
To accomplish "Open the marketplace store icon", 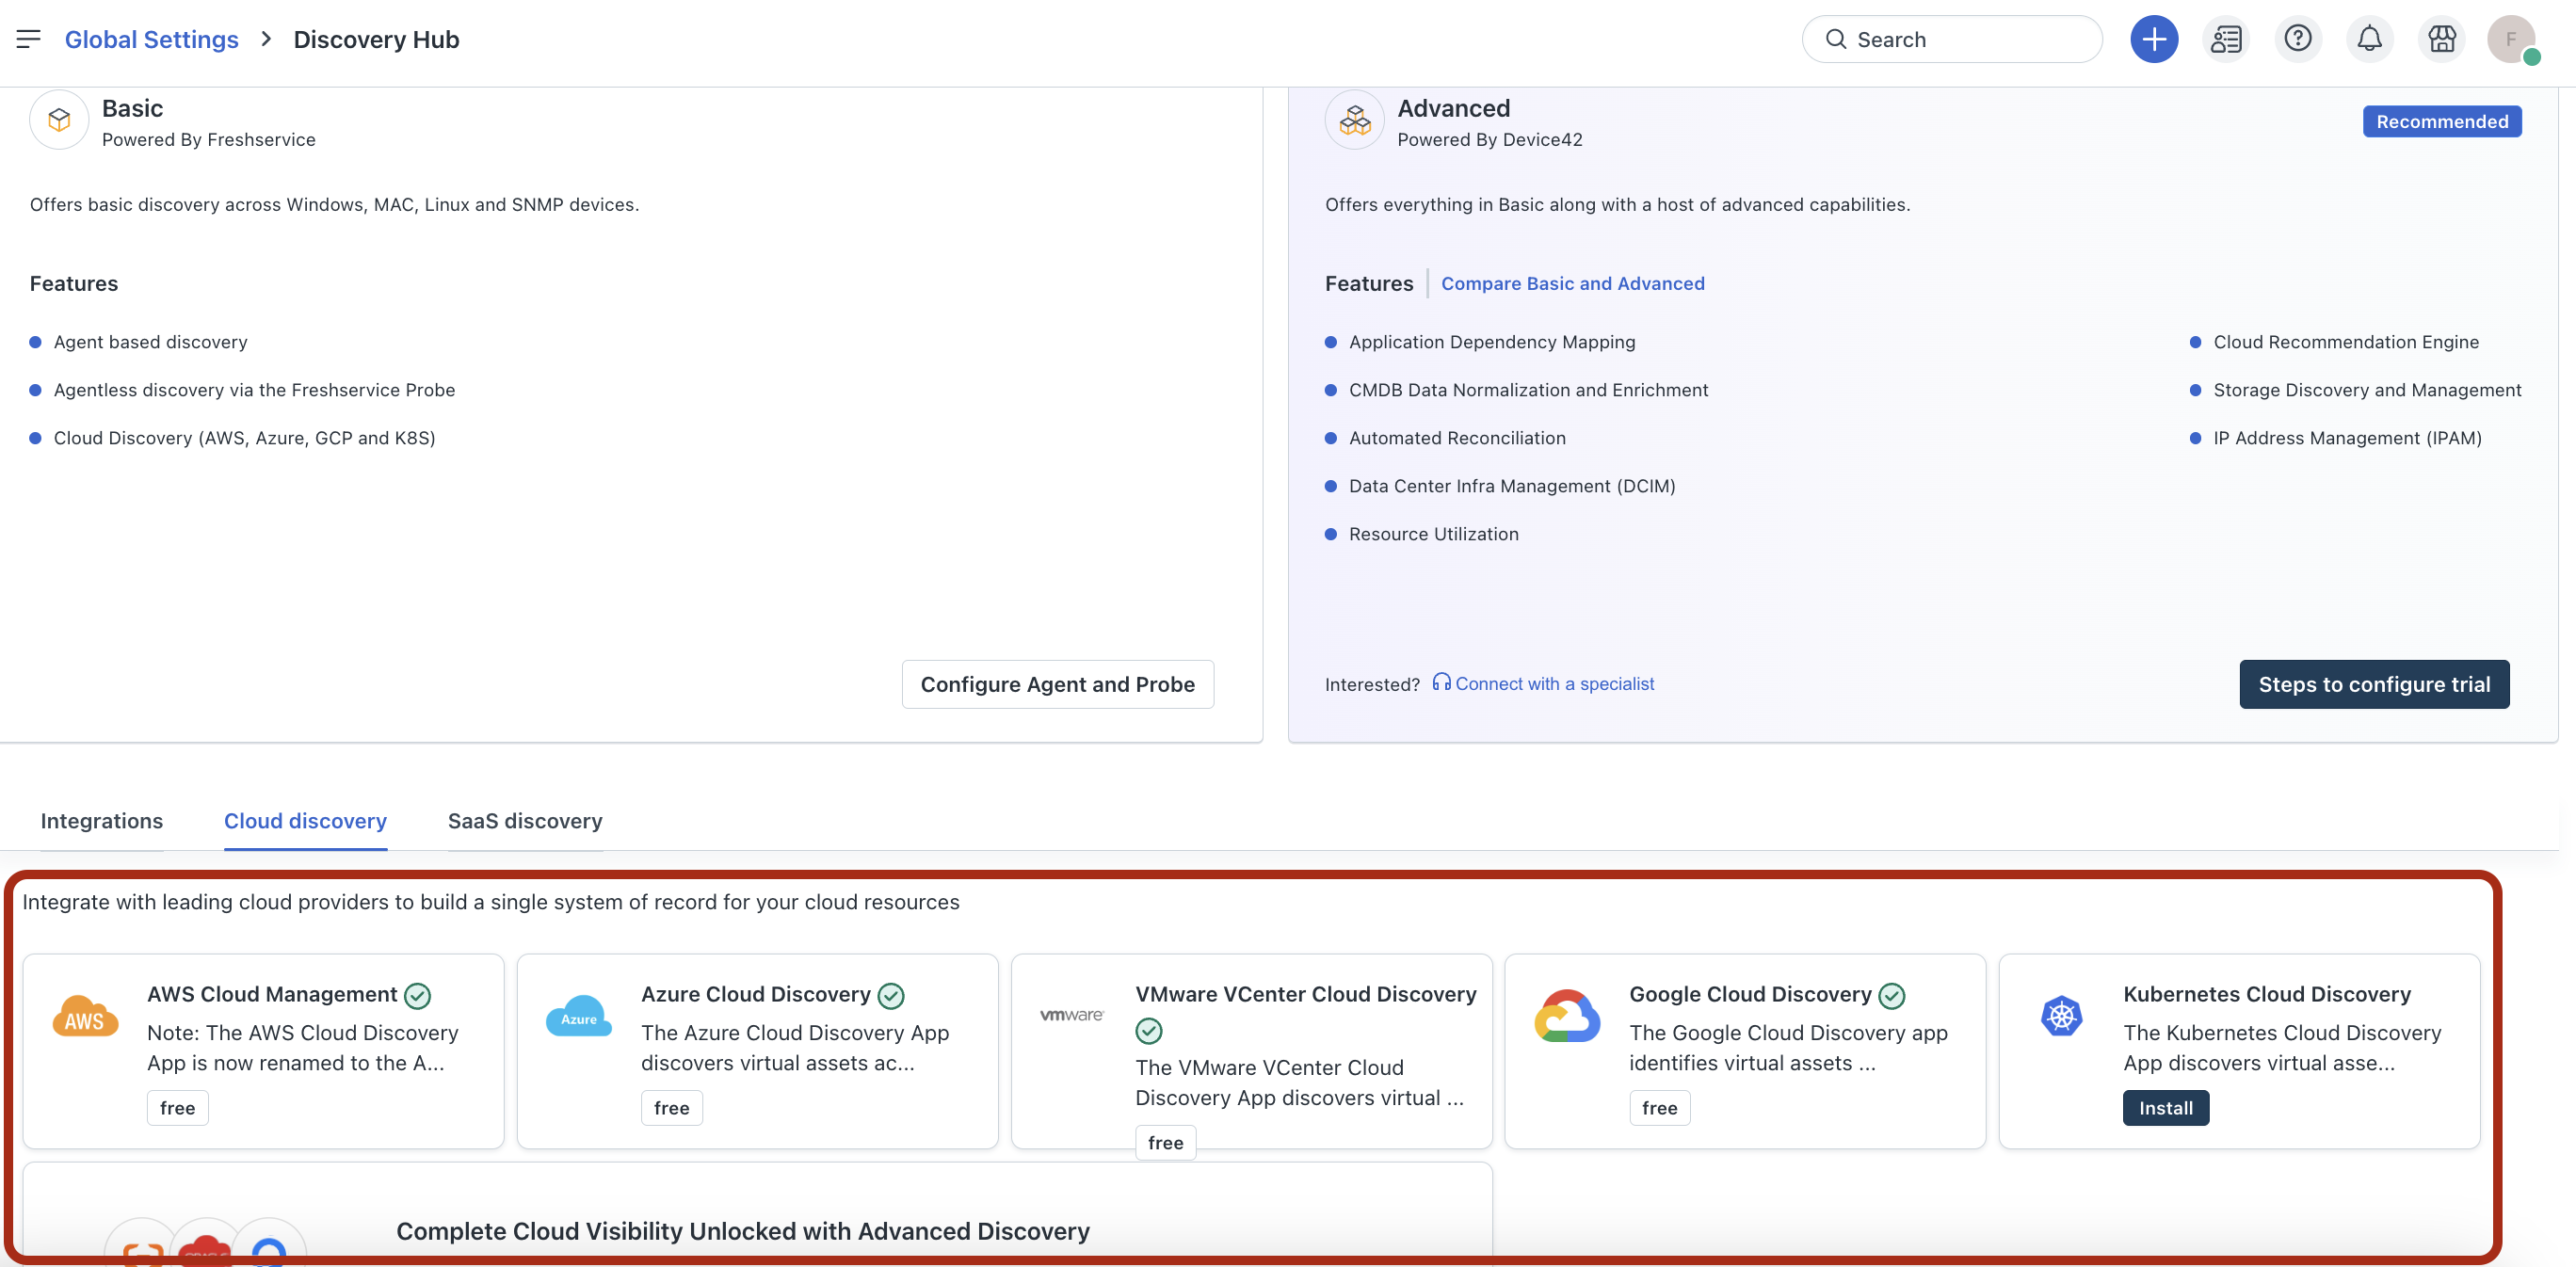I will pyautogui.click(x=2441, y=39).
